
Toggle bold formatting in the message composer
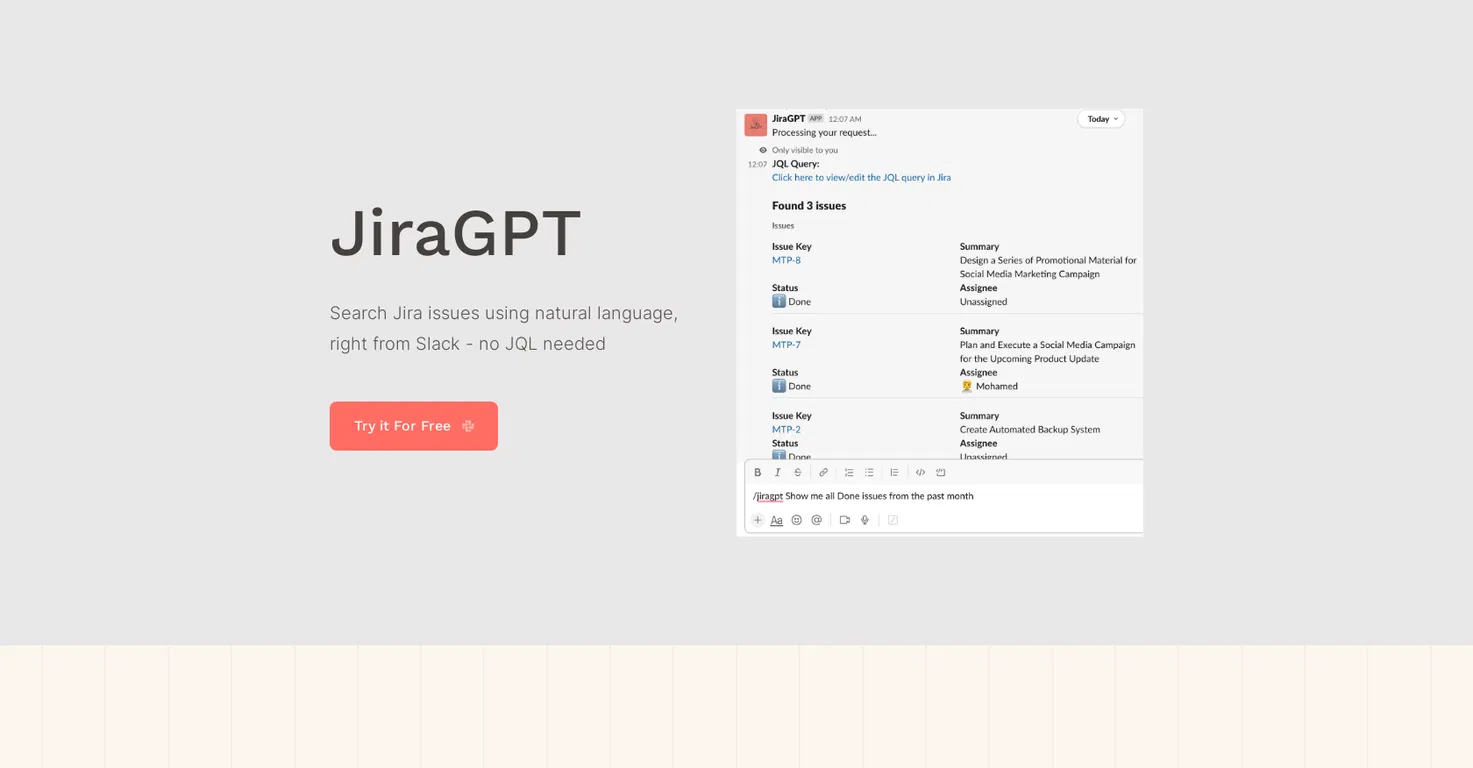tap(757, 473)
